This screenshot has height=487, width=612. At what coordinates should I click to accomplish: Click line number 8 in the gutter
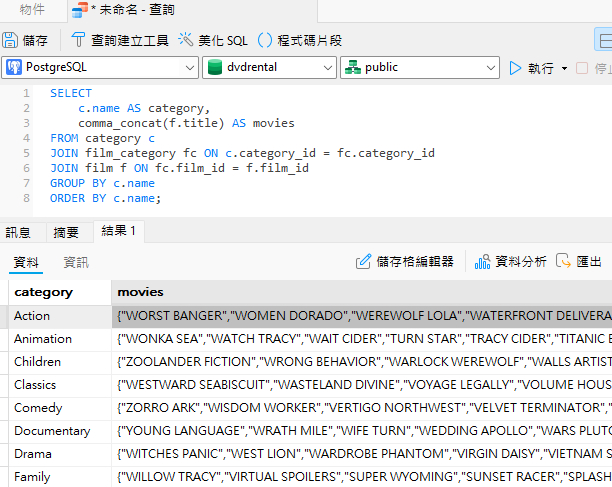click(x=26, y=198)
